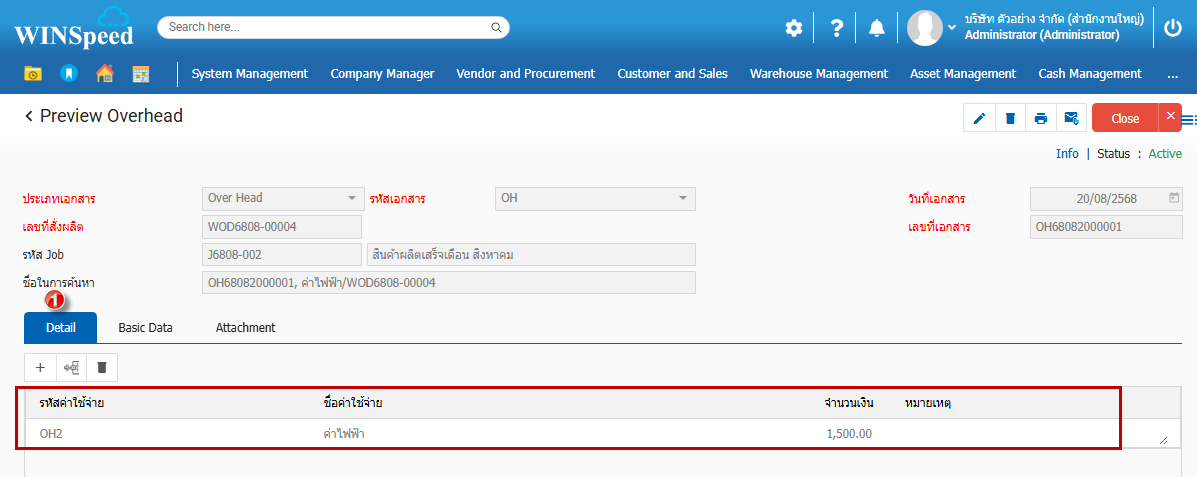Screen dimensions: 1197x477
Task: Open the Attachment tab
Action: click(245, 327)
